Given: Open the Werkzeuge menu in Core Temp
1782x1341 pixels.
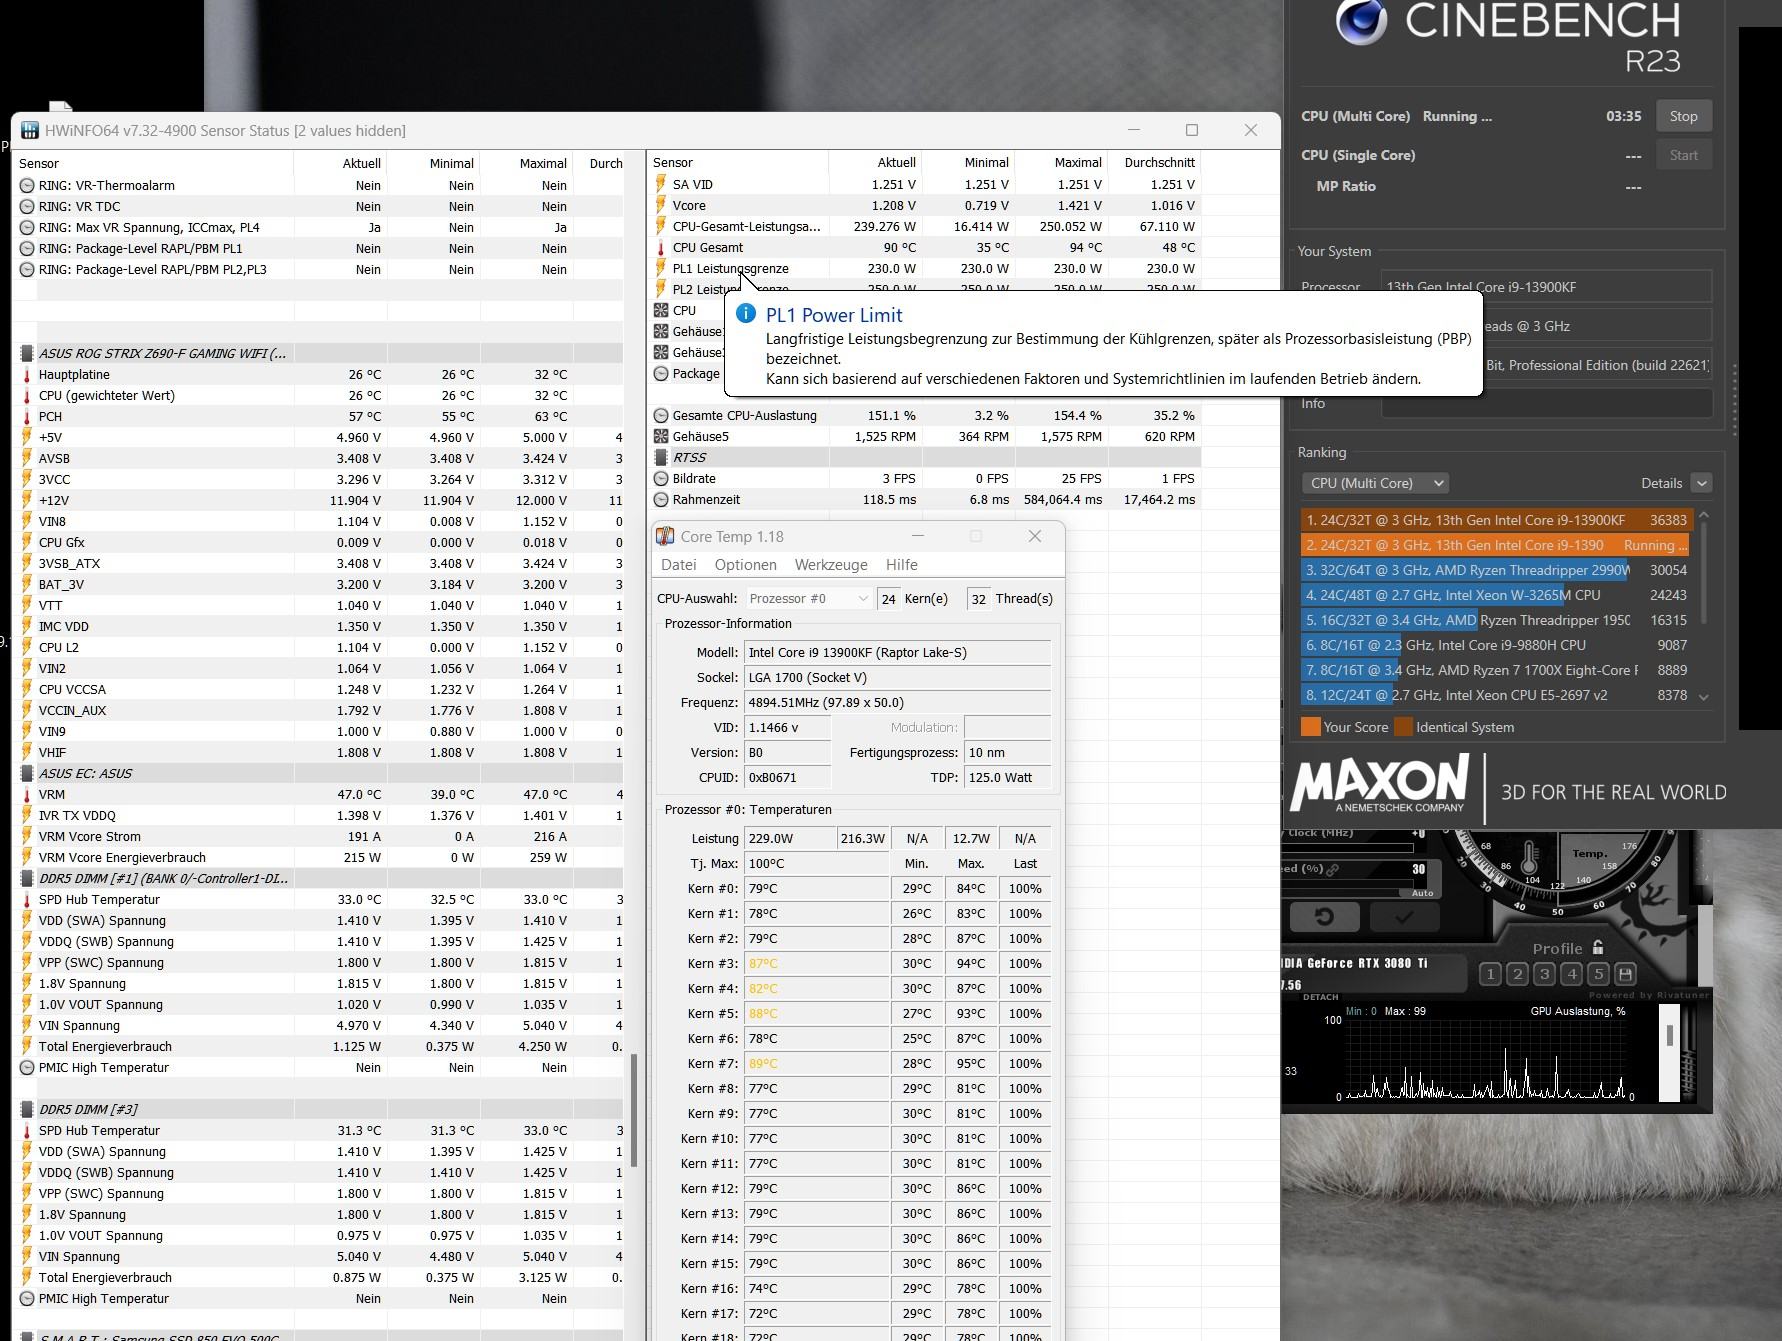Looking at the screenshot, I should pos(831,565).
